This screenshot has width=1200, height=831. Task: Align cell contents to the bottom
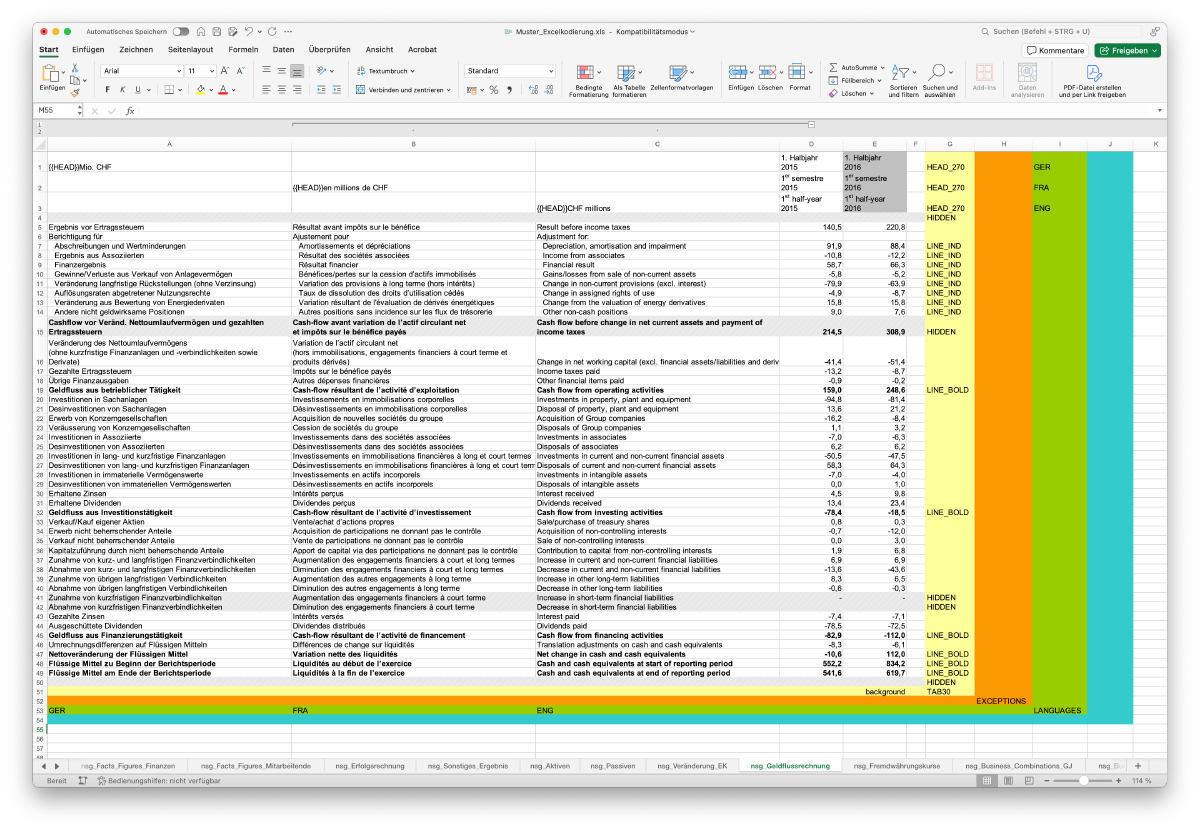(x=298, y=71)
